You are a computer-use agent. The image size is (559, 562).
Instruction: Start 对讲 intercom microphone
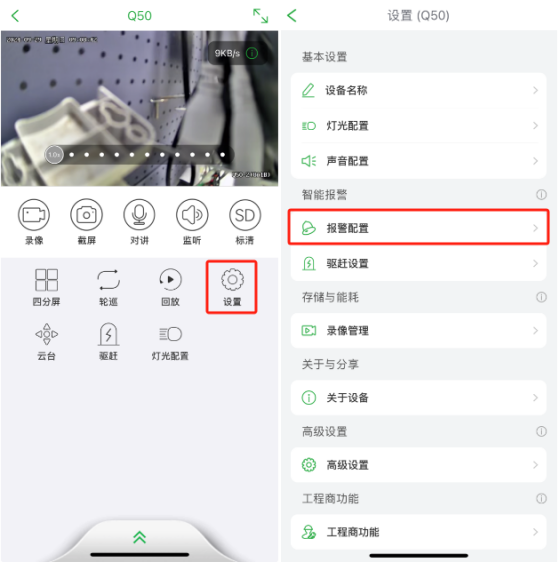point(139,215)
